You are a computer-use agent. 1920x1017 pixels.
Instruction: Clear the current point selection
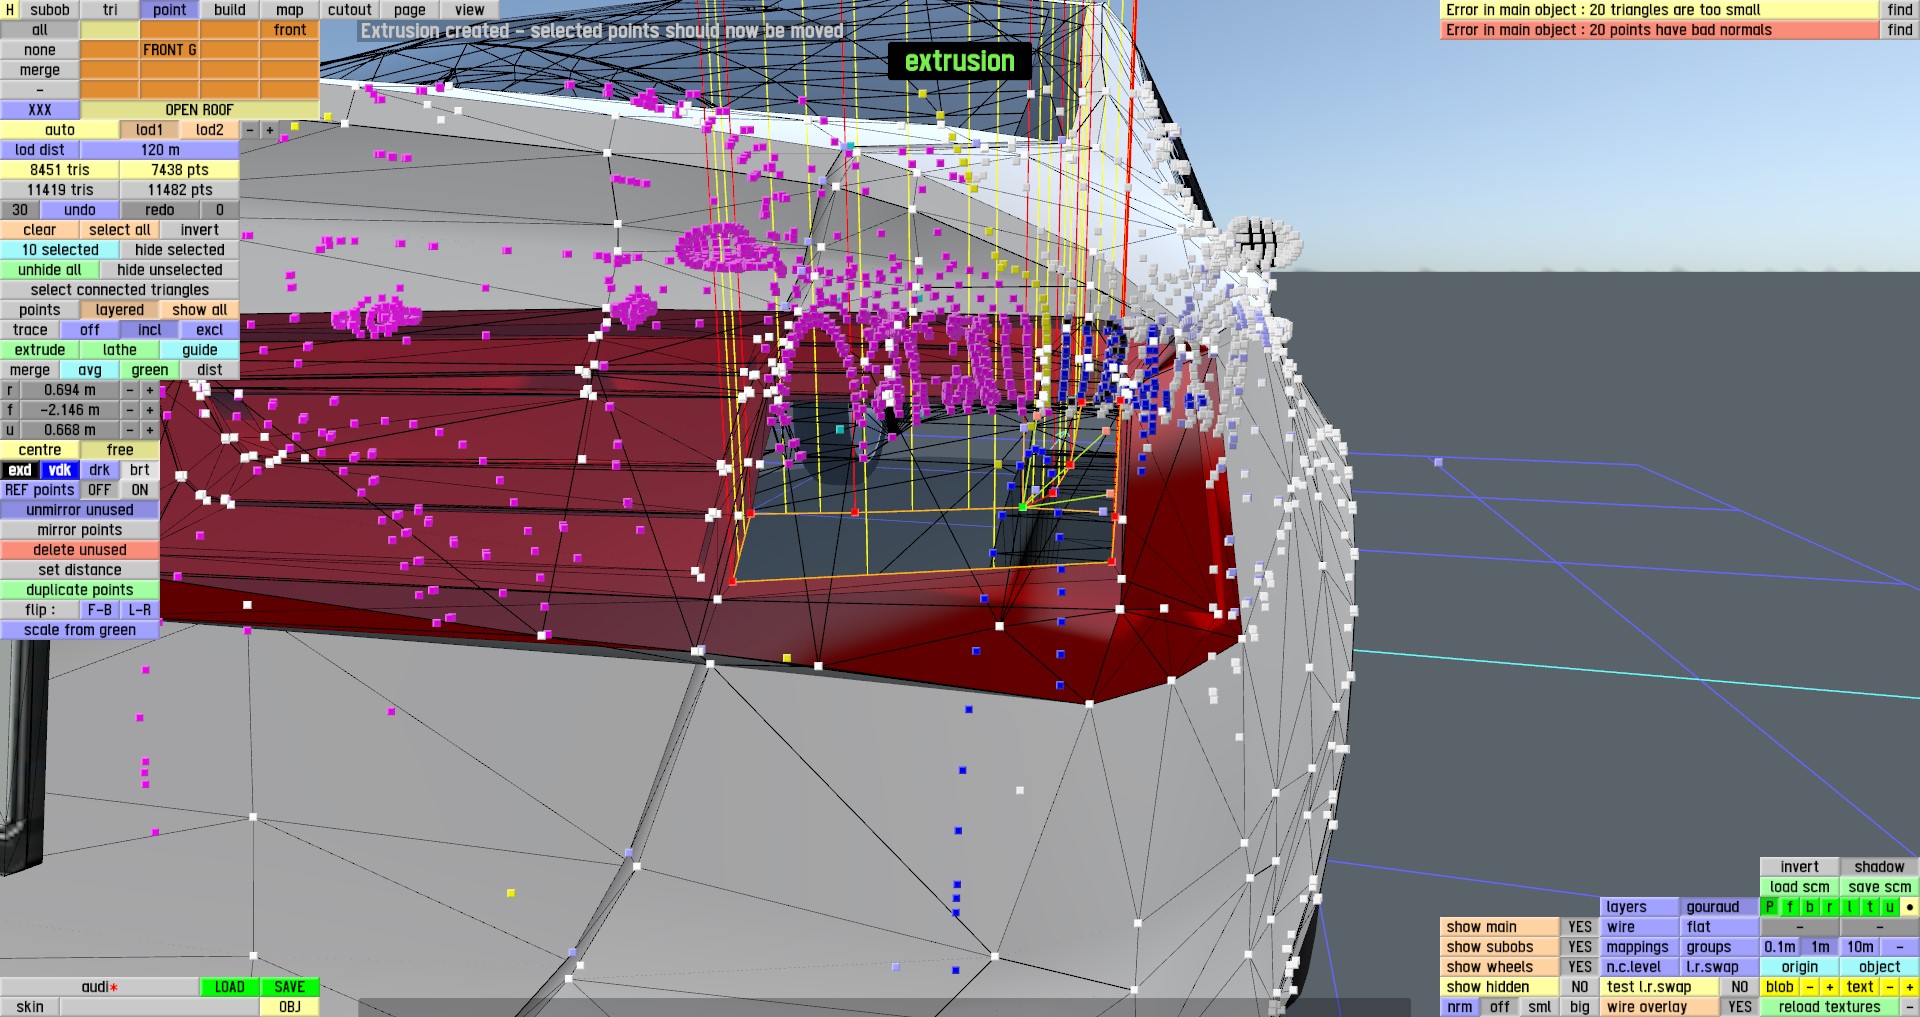[40, 230]
